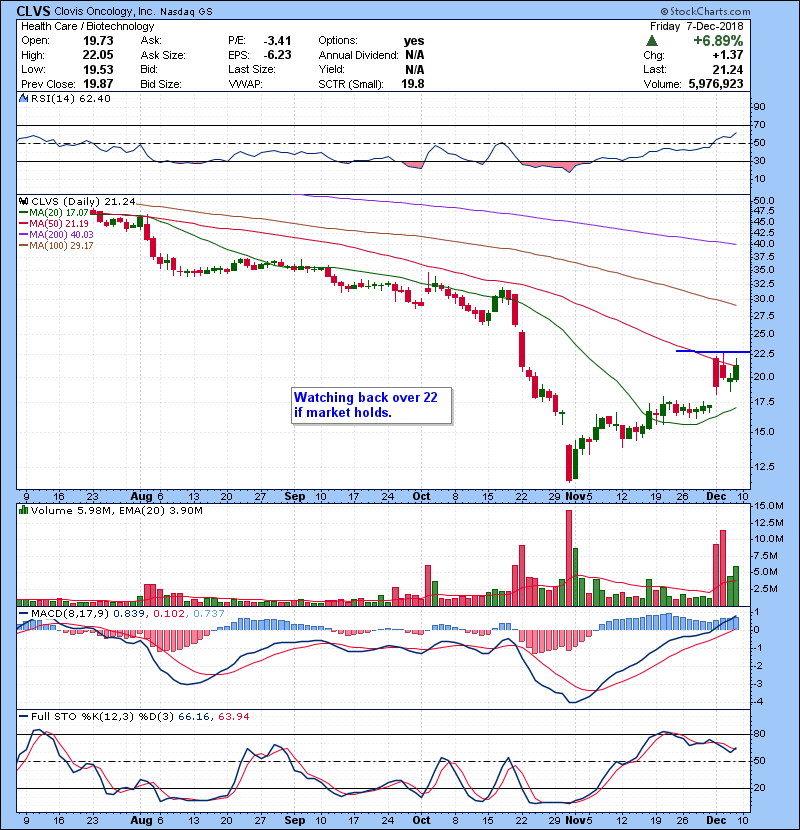Click the blue horizontal resistance line near 22.5
The height and width of the screenshot is (830, 800).
tap(713, 351)
